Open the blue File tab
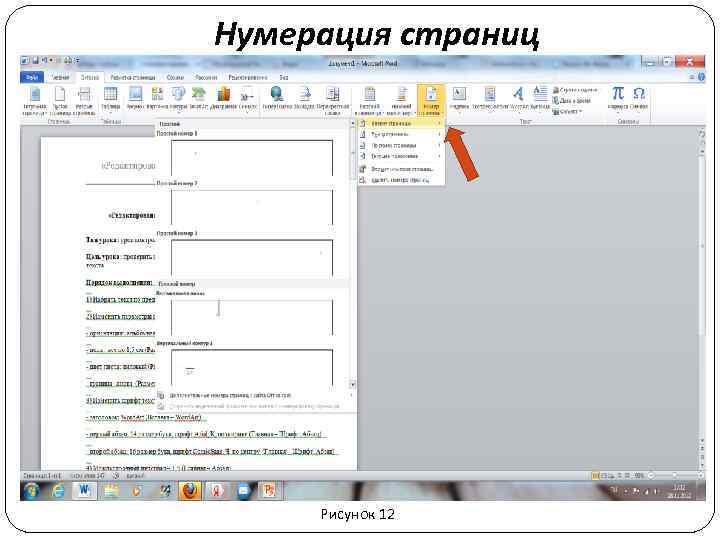The width and height of the screenshot is (720, 540). tap(32, 78)
